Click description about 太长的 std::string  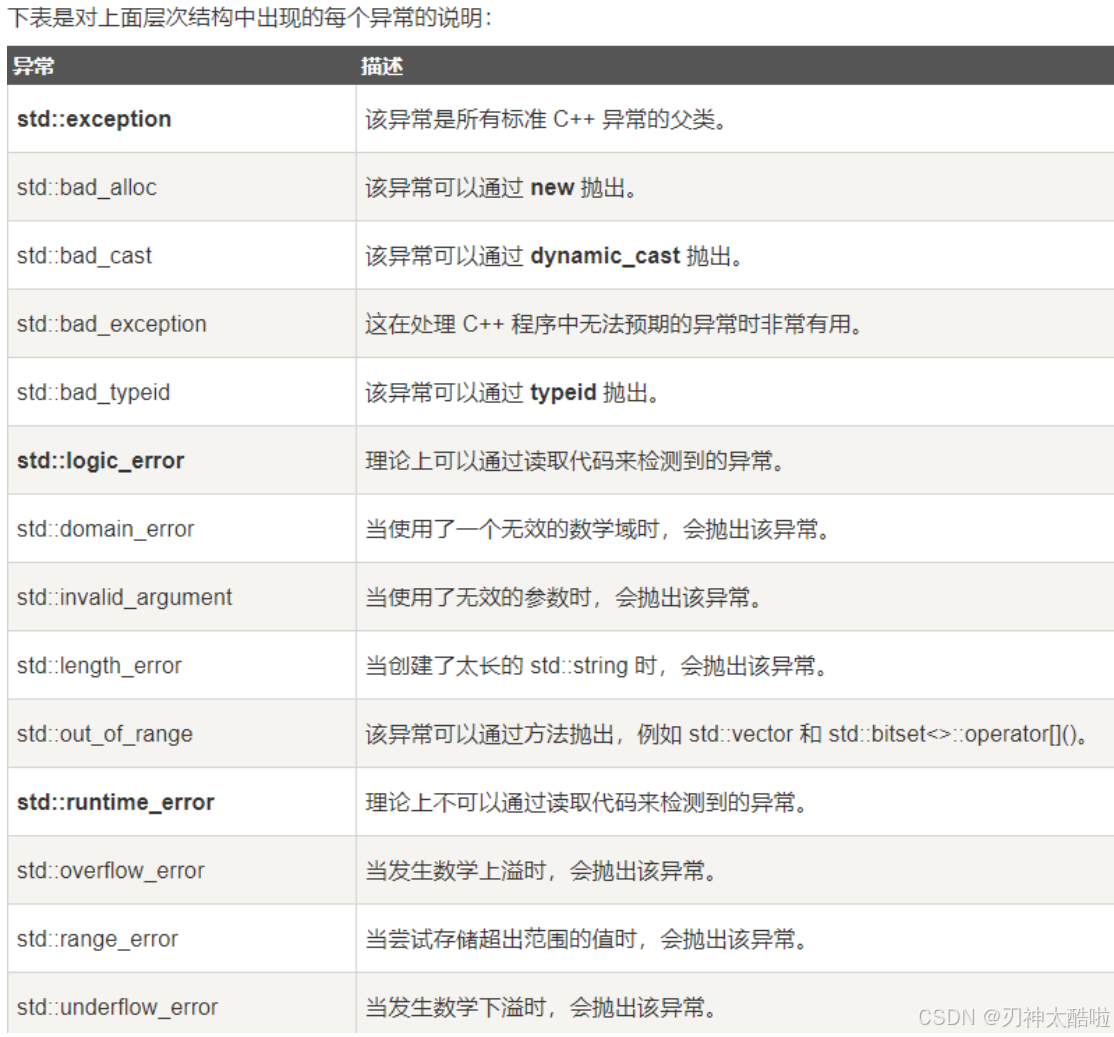pos(596,666)
